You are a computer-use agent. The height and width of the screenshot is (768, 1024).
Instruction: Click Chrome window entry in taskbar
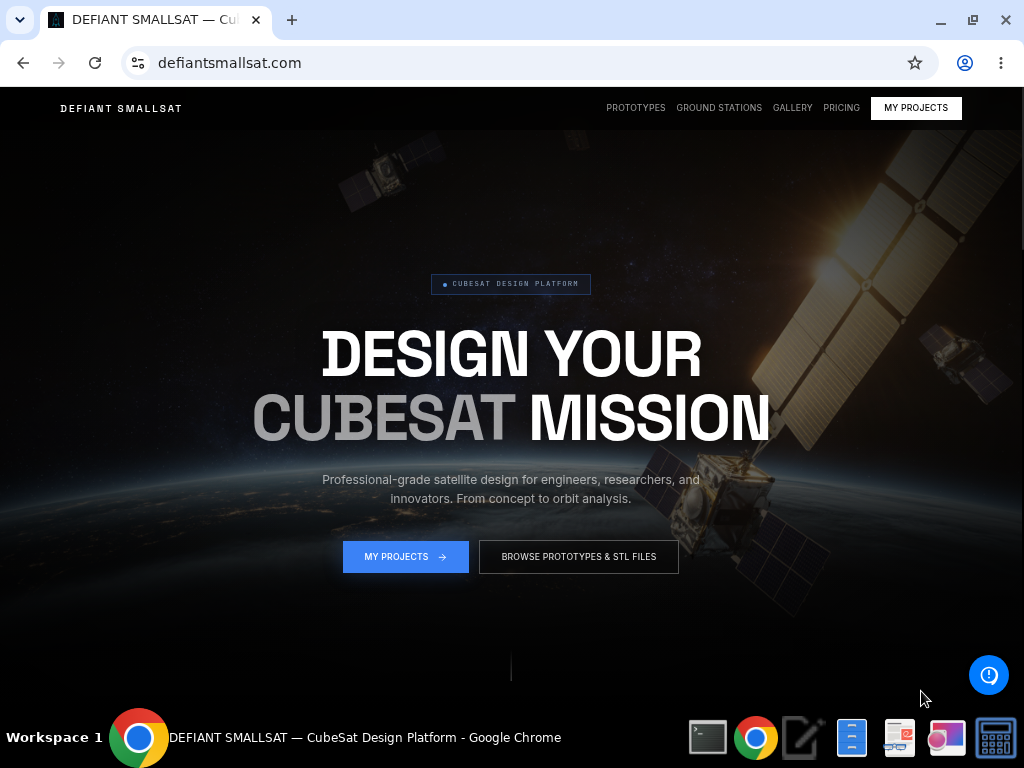336,738
